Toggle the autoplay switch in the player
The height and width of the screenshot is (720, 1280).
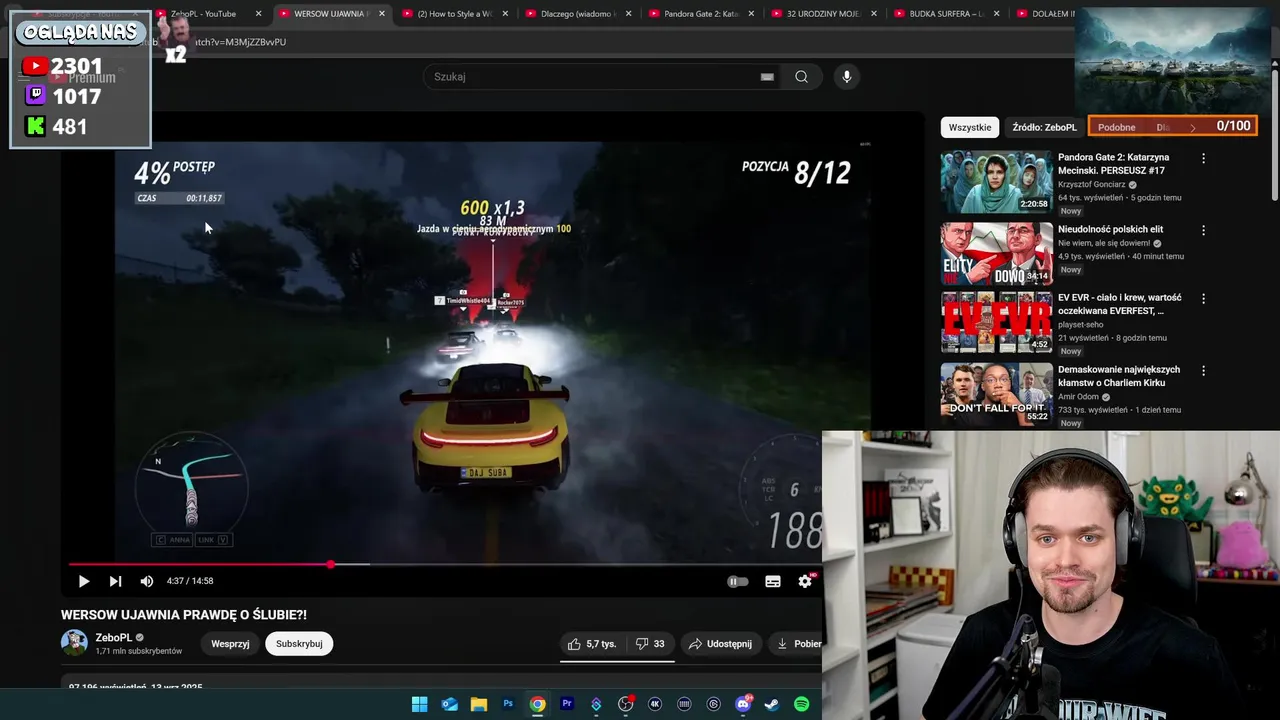737,581
